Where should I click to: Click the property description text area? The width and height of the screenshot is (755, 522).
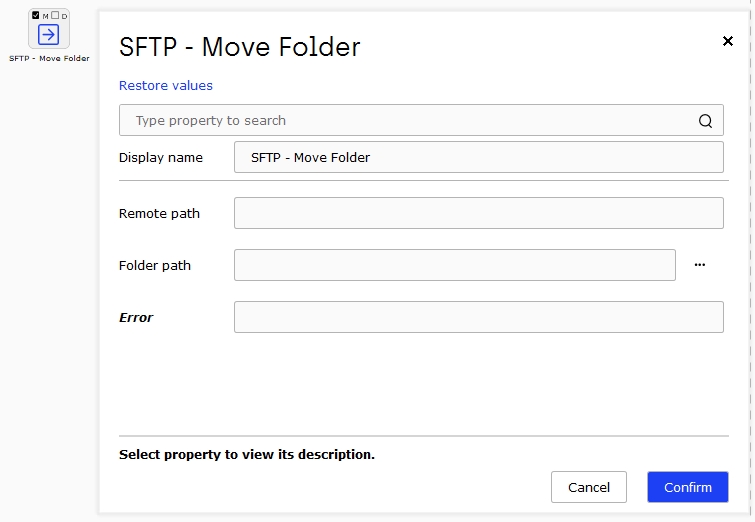click(247, 455)
